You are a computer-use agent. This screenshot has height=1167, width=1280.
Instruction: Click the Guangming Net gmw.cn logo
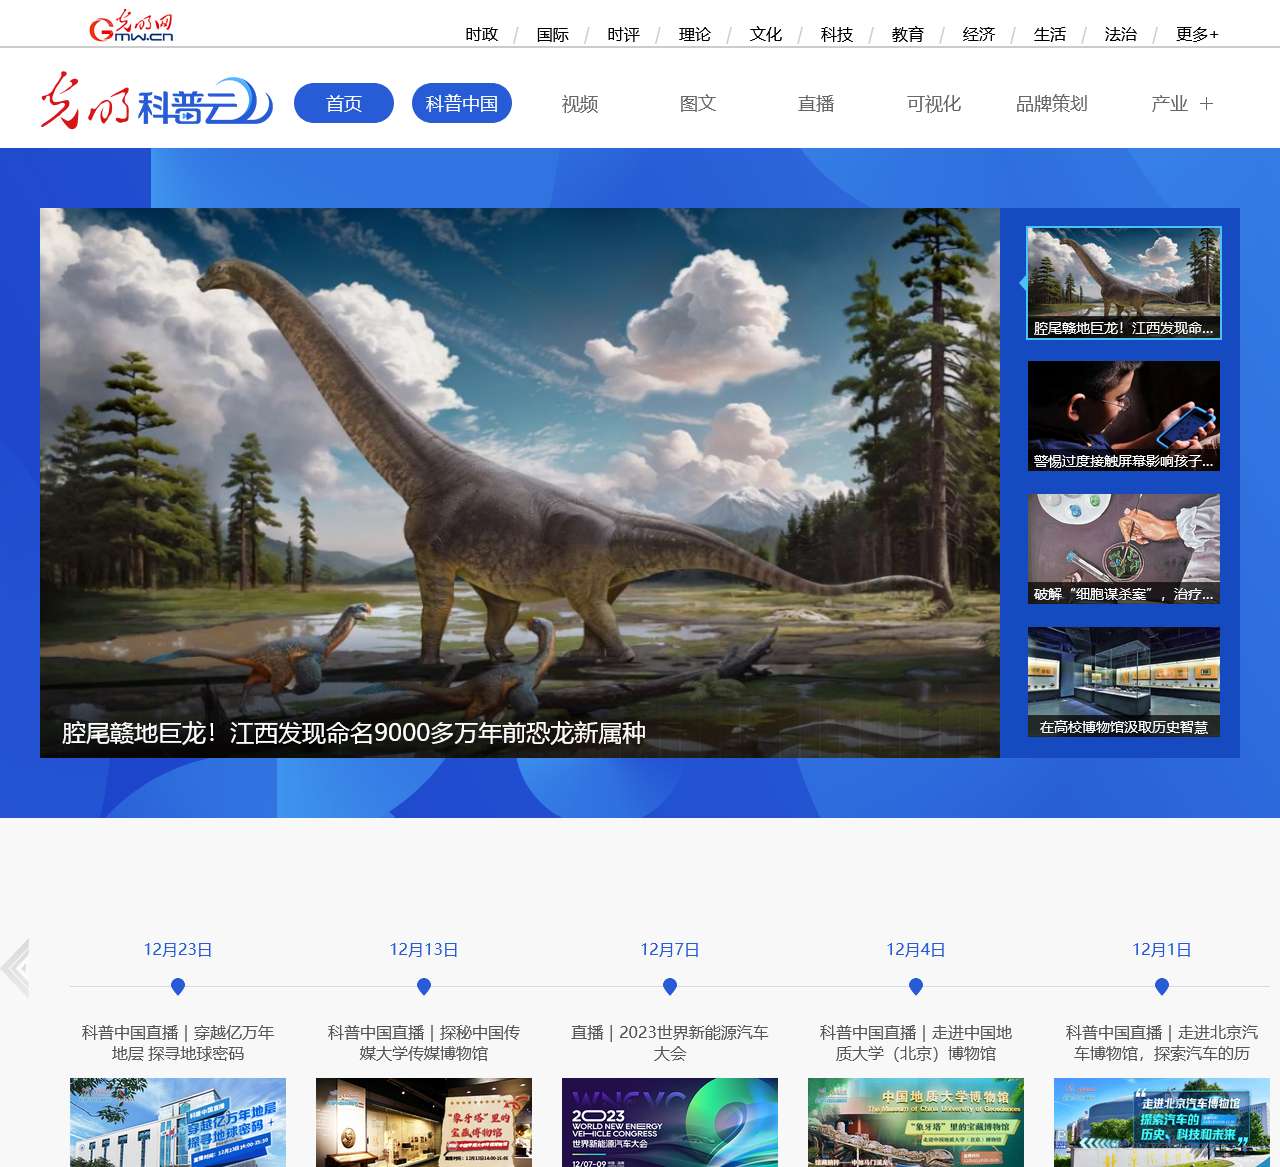click(x=131, y=27)
